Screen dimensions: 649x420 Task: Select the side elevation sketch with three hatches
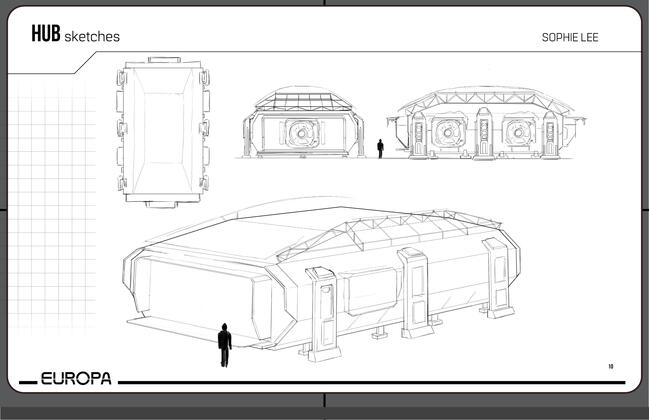pyautogui.click(x=485, y=125)
